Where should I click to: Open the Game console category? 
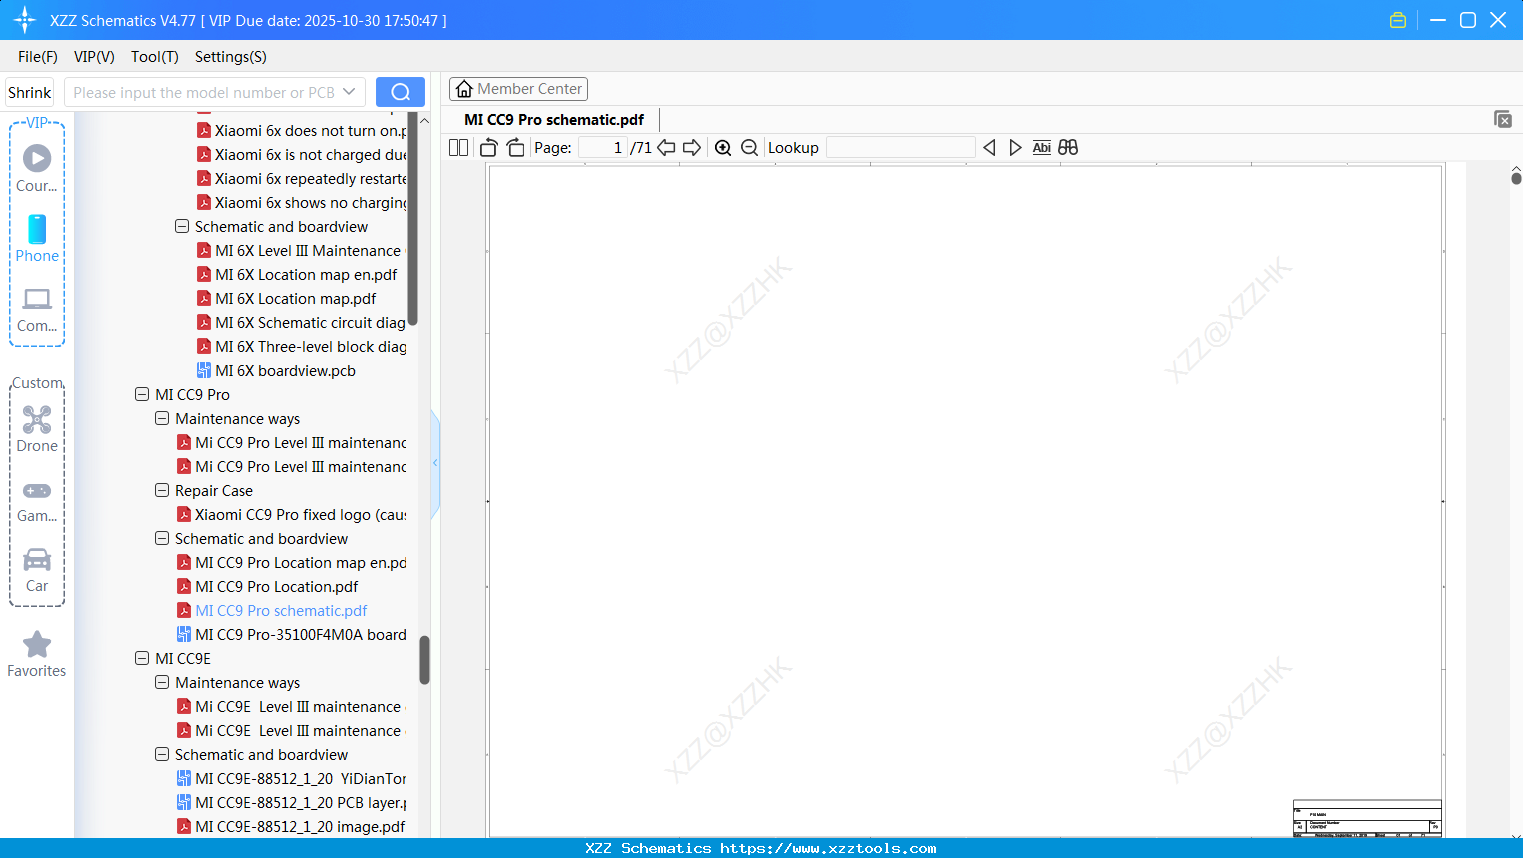click(37, 501)
